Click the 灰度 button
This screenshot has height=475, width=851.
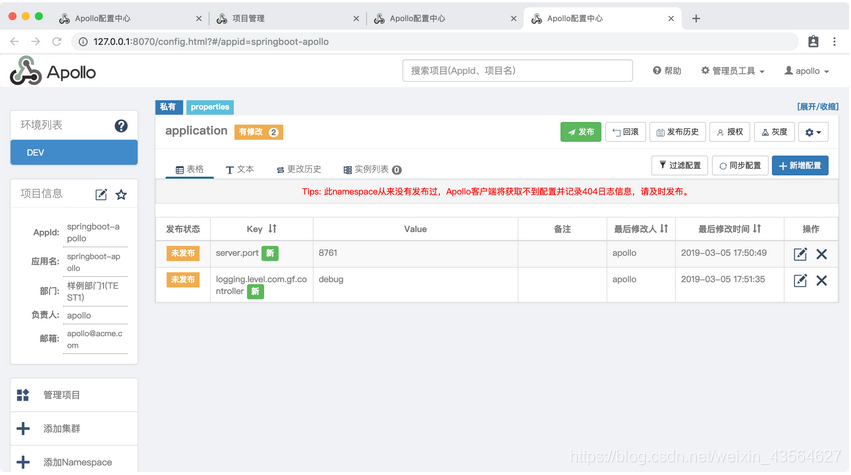tap(774, 132)
